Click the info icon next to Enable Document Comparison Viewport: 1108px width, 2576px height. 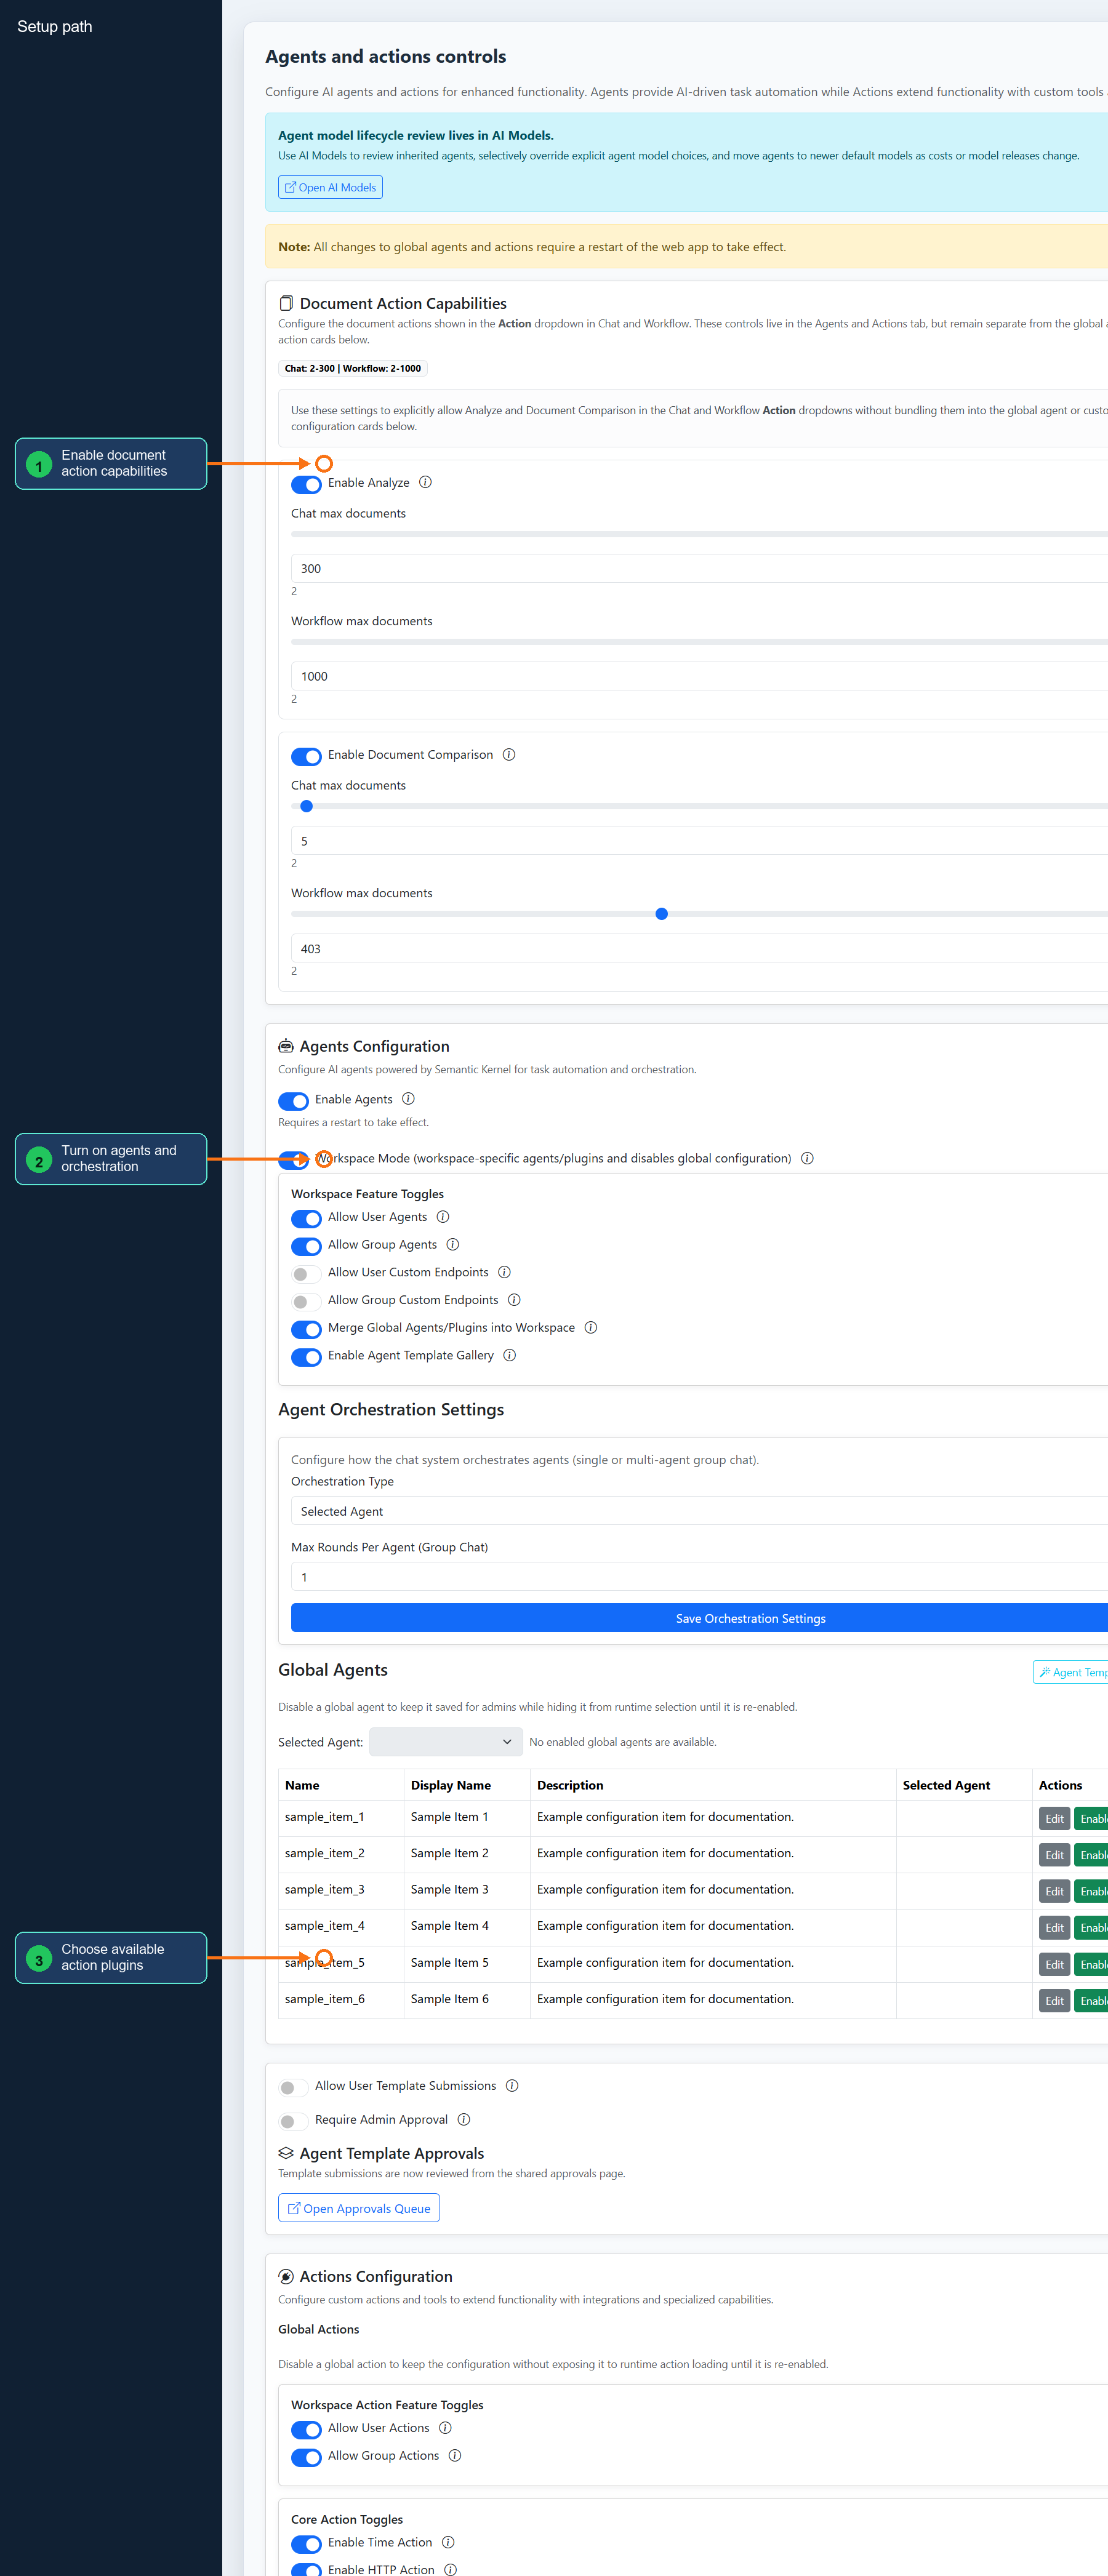coord(509,755)
